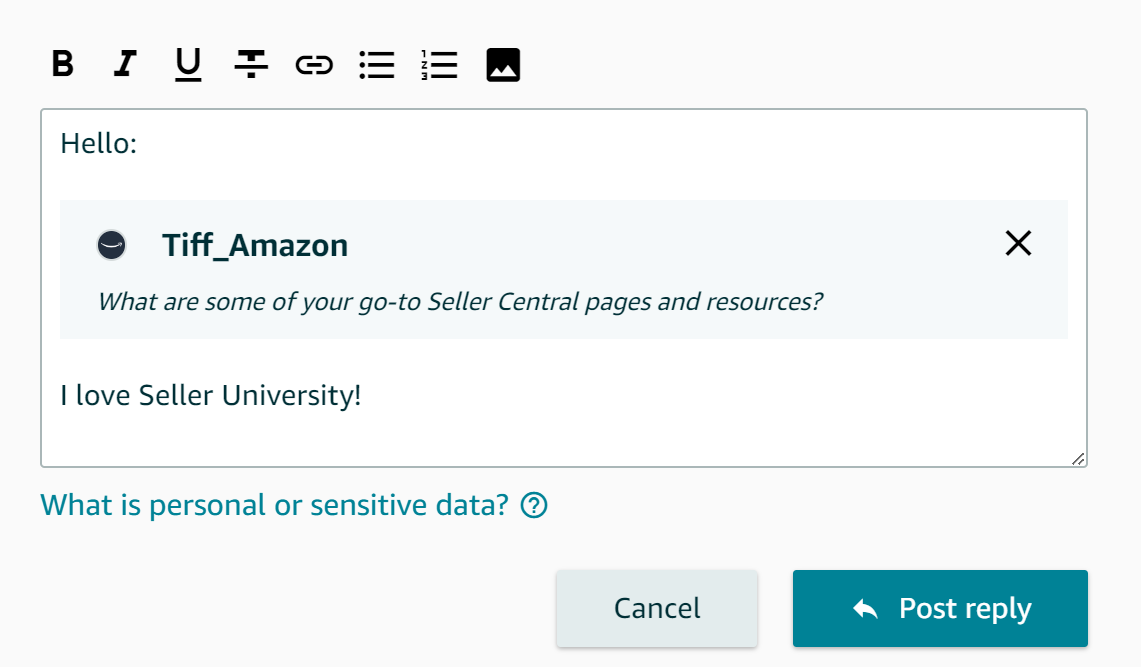1141x667 pixels.
Task: Place cursor after 'Hello:' text
Action: click(138, 144)
